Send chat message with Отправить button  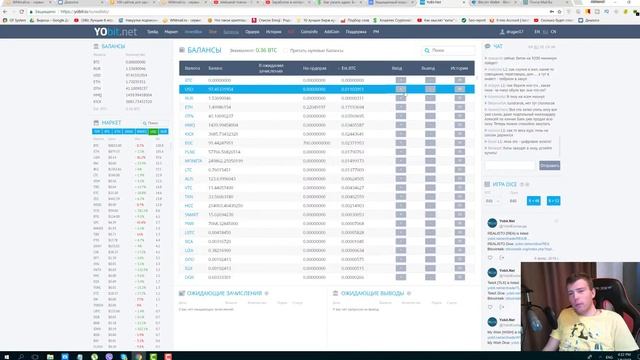(x=549, y=165)
